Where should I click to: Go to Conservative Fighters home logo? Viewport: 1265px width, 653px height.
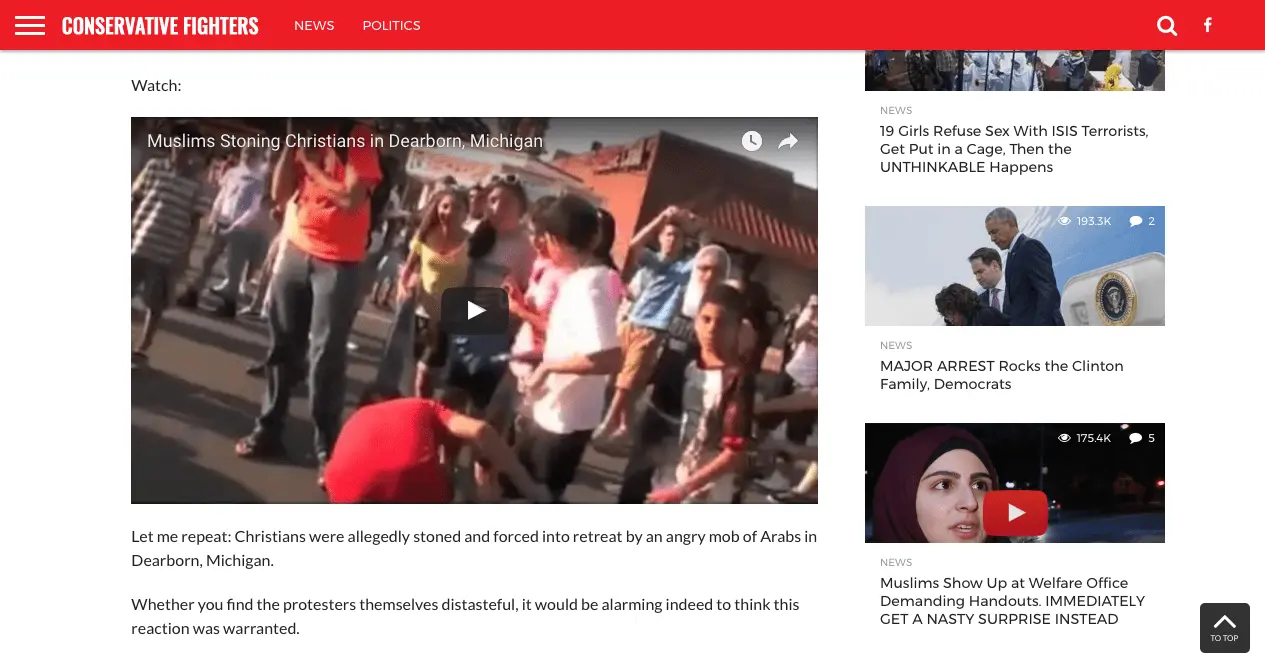tap(160, 26)
